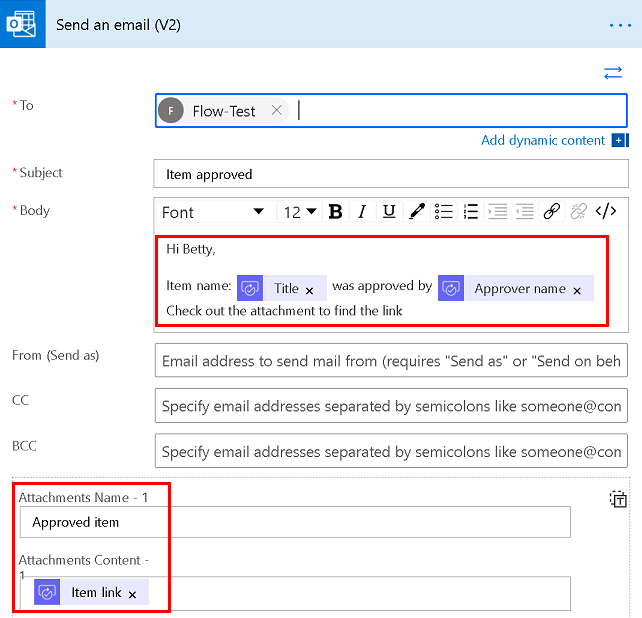Open the font size 12 dropdown
The width and height of the screenshot is (642, 618).
point(299,212)
